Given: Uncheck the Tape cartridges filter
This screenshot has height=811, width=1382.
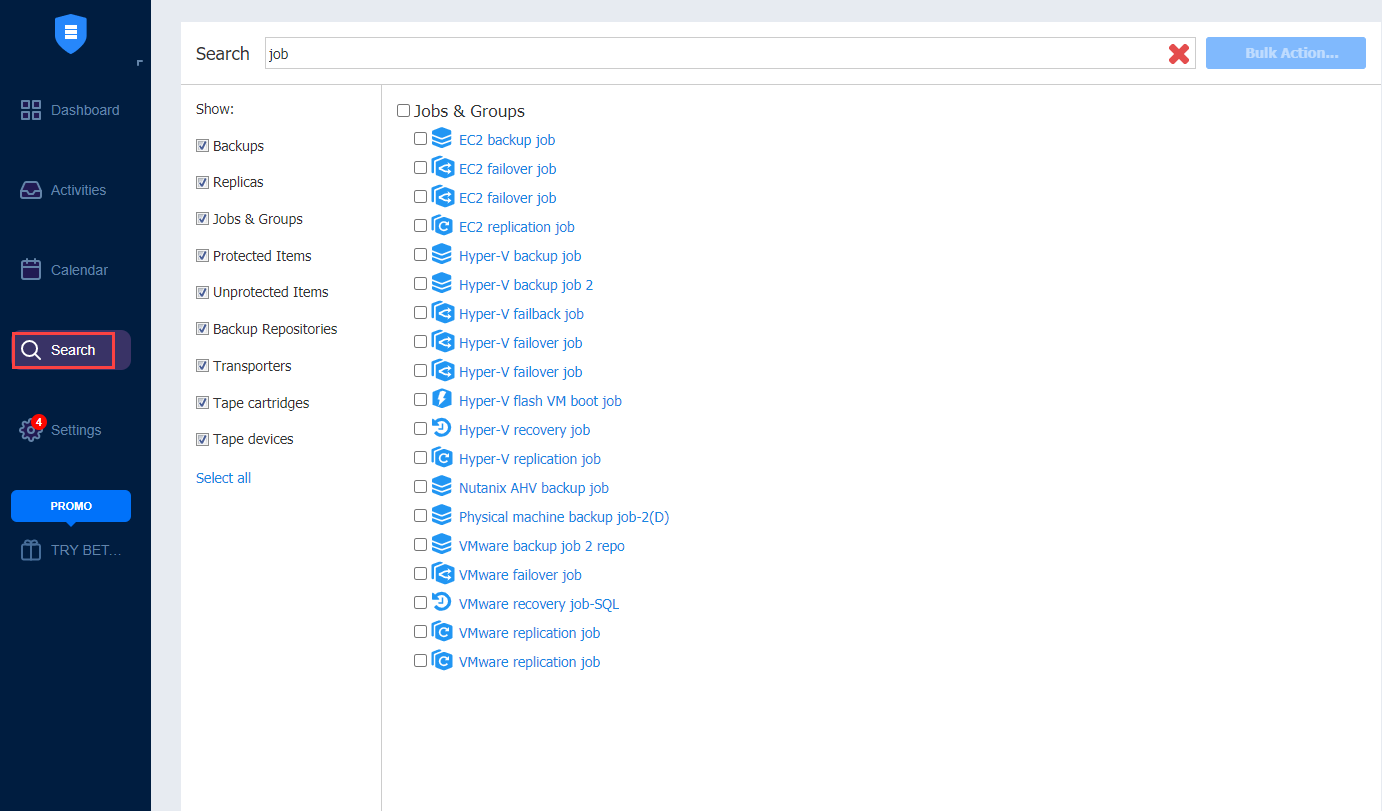Looking at the screenshot, I should coord(203,403).
